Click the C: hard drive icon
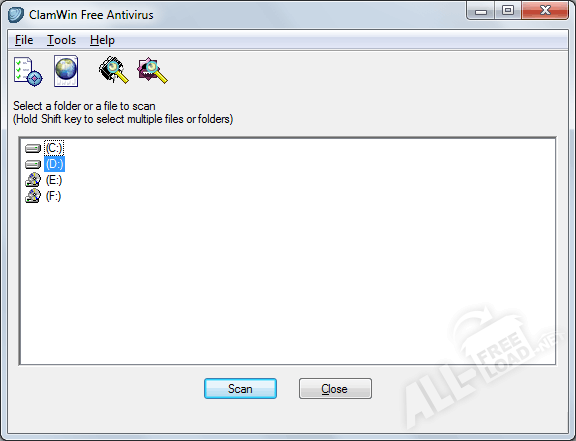576x441 pixels. pos(33,148)
